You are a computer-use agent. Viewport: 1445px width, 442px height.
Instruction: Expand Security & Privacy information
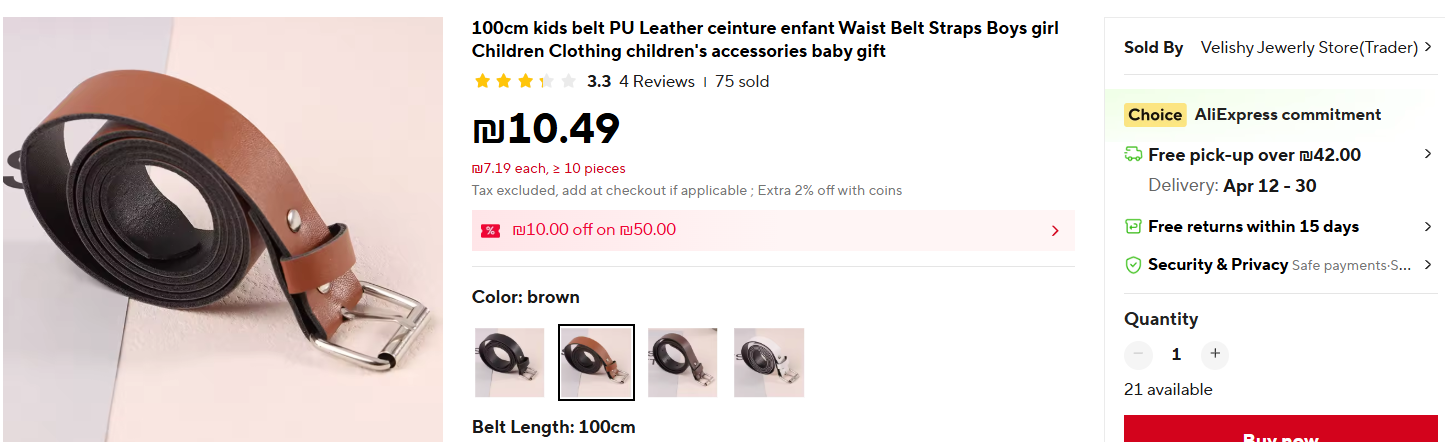tap(1428, 265)
